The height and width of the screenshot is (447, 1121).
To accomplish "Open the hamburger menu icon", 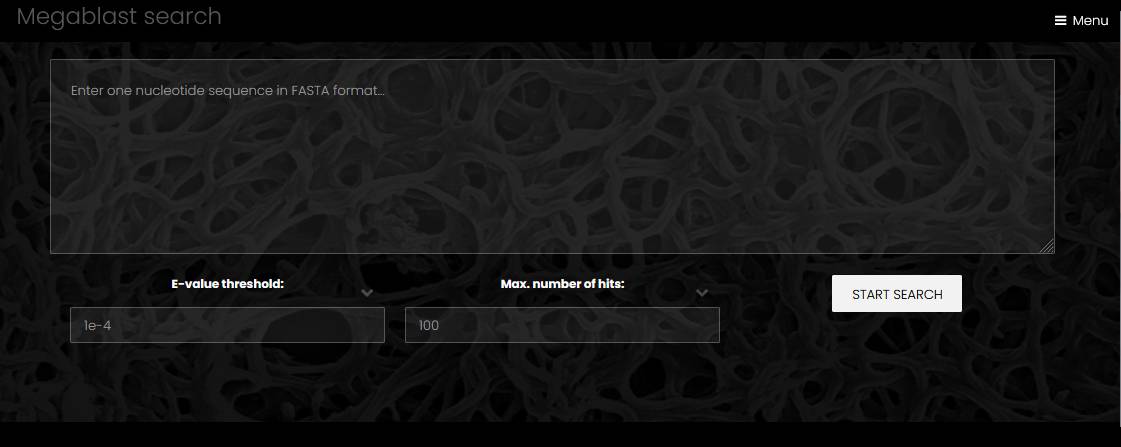I will point(1060,21).
